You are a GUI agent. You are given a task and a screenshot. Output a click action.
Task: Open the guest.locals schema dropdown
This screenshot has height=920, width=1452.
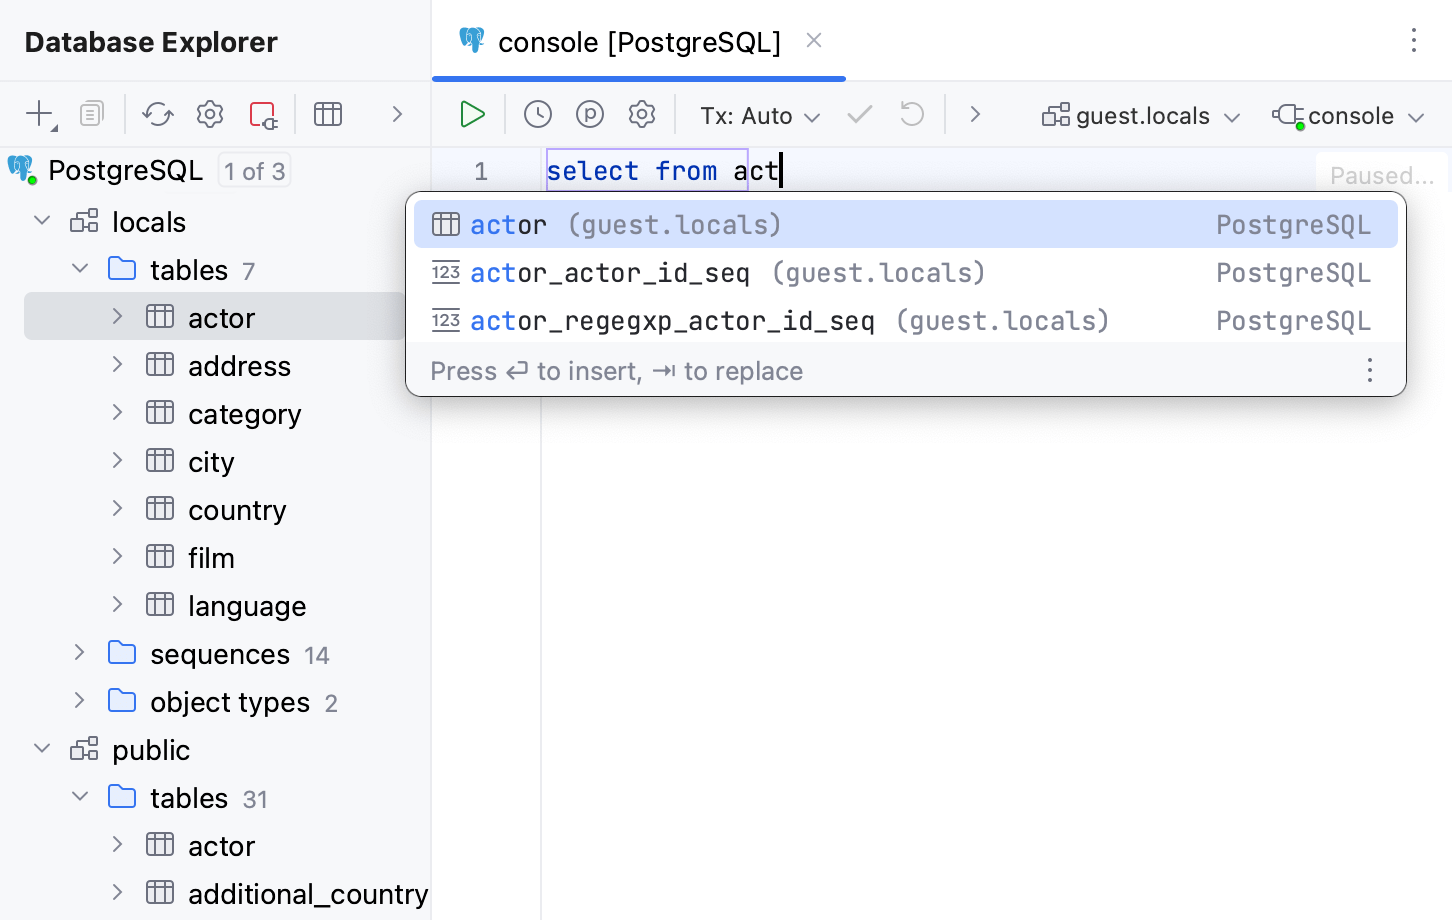point(1141,116)
